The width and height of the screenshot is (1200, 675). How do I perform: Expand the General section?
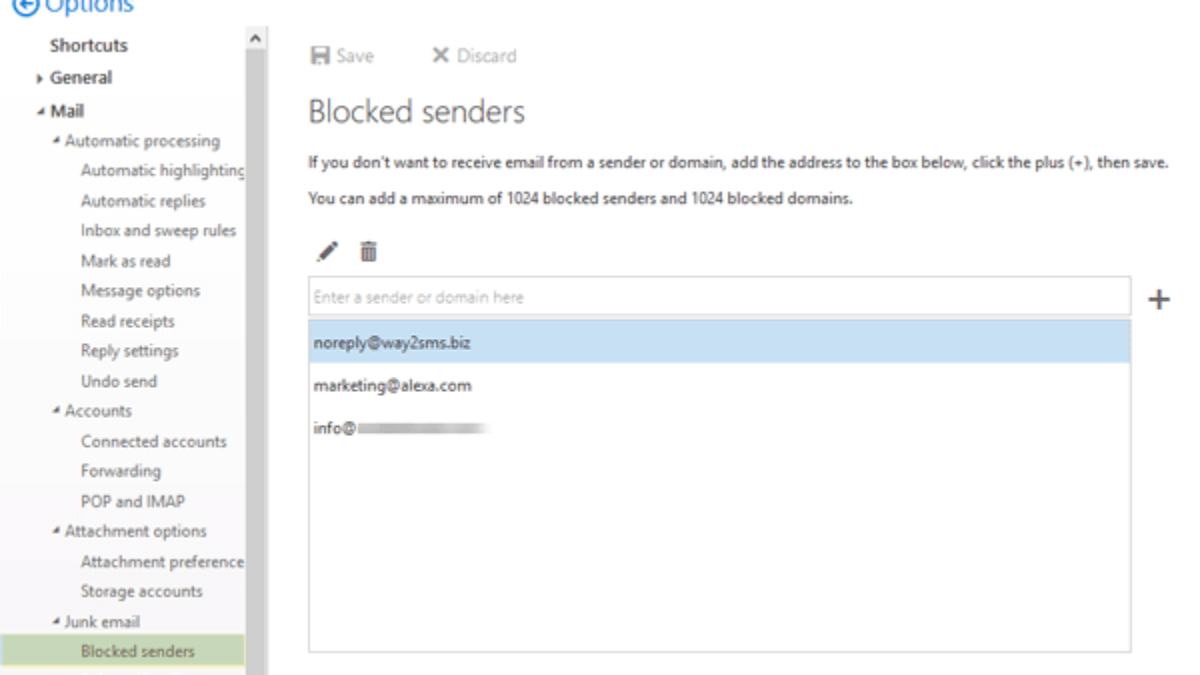click(40, 79)
